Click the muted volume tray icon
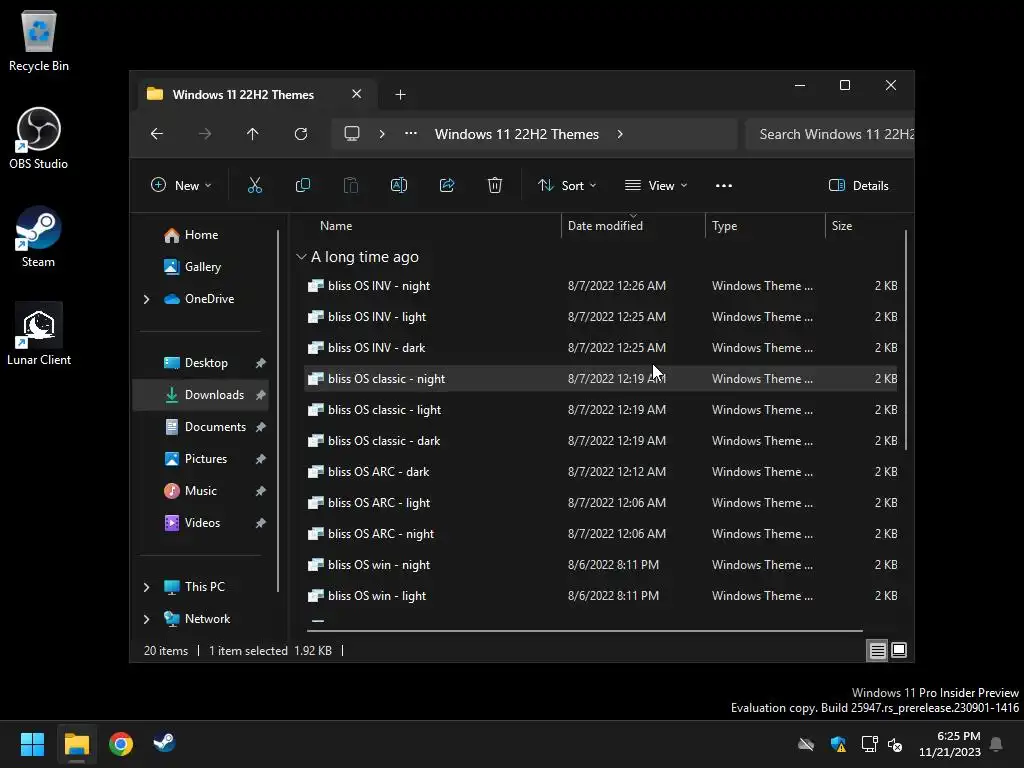 click(895, 744)
